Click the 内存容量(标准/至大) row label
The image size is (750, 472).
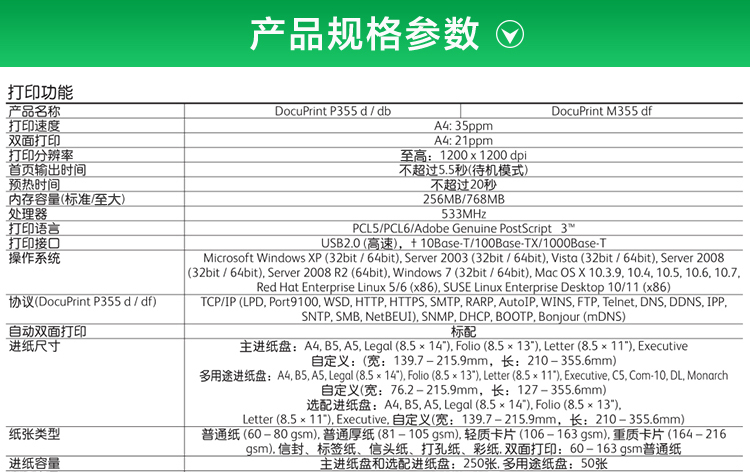point(67,199)
